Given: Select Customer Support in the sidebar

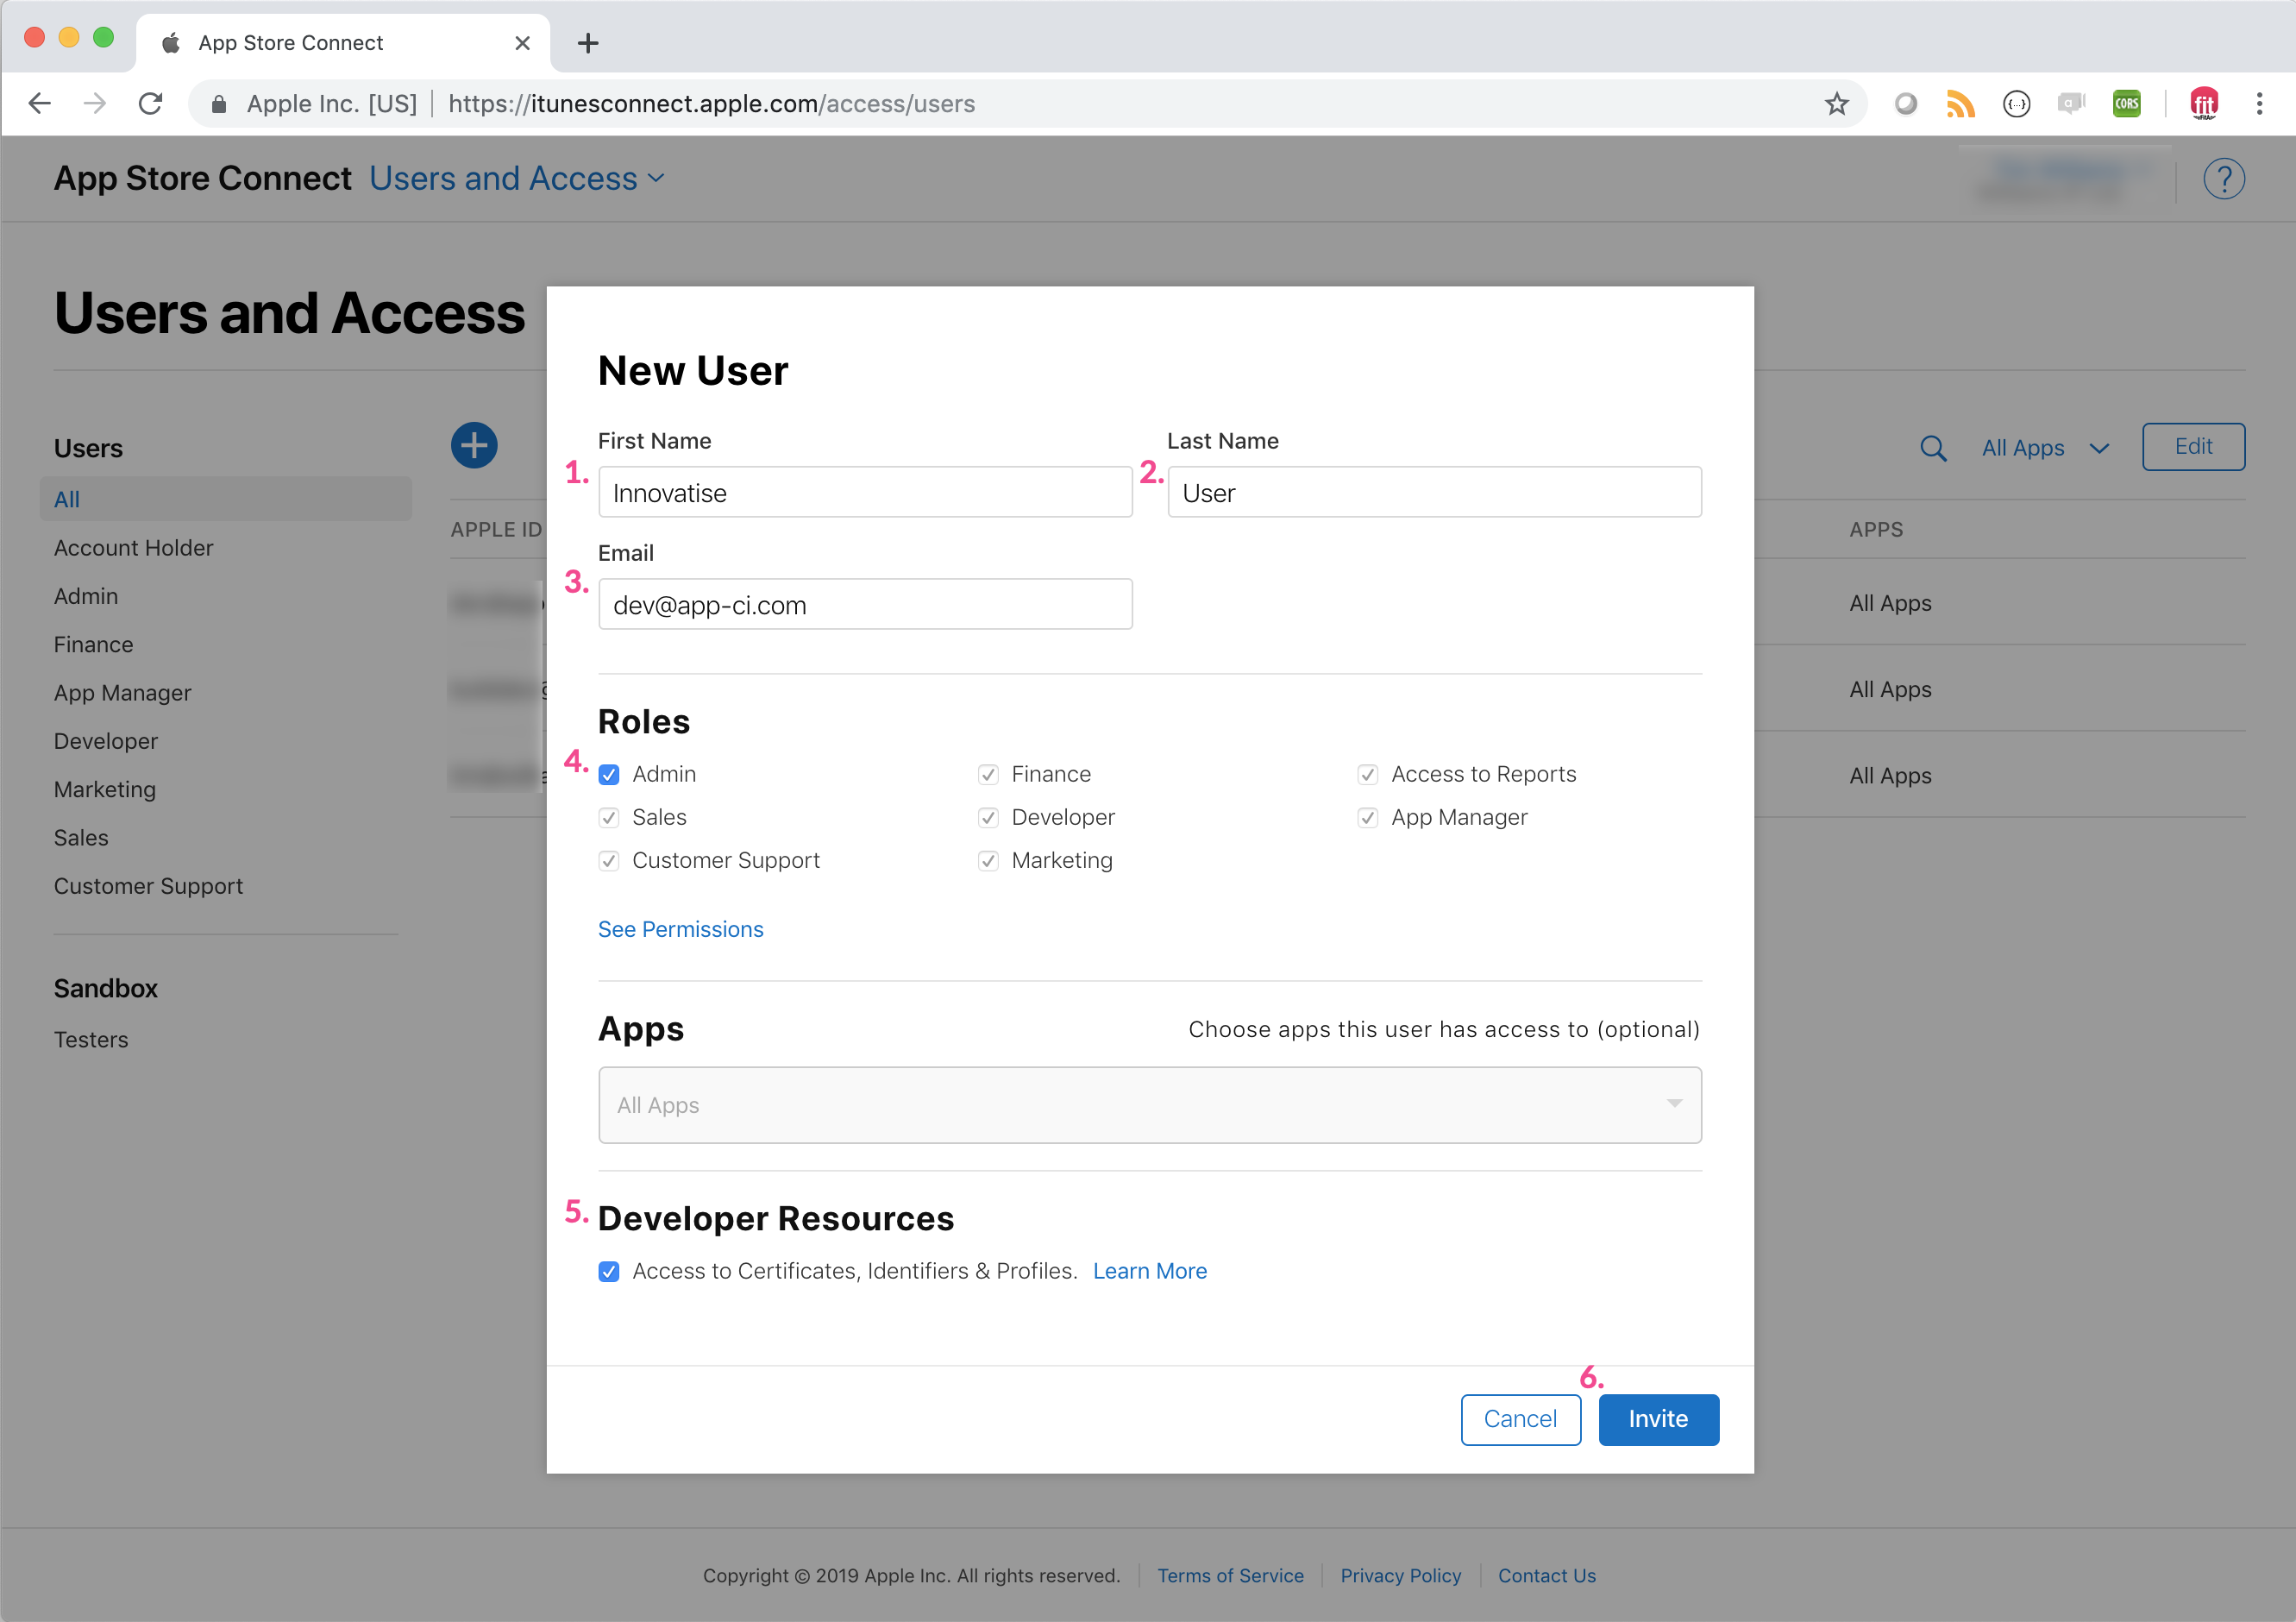Looking at the screenshot, I should point(148,886).
